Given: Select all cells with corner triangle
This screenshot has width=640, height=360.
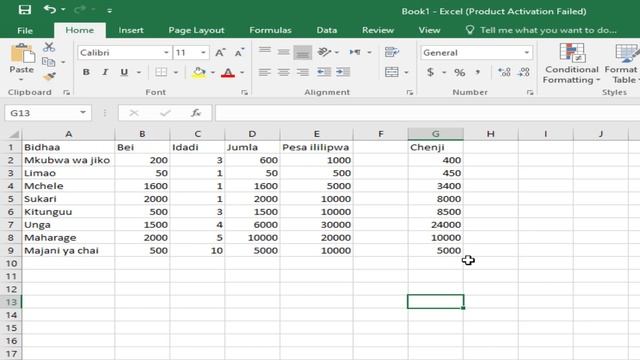Looking at the screenshot, I should [13, 134].
